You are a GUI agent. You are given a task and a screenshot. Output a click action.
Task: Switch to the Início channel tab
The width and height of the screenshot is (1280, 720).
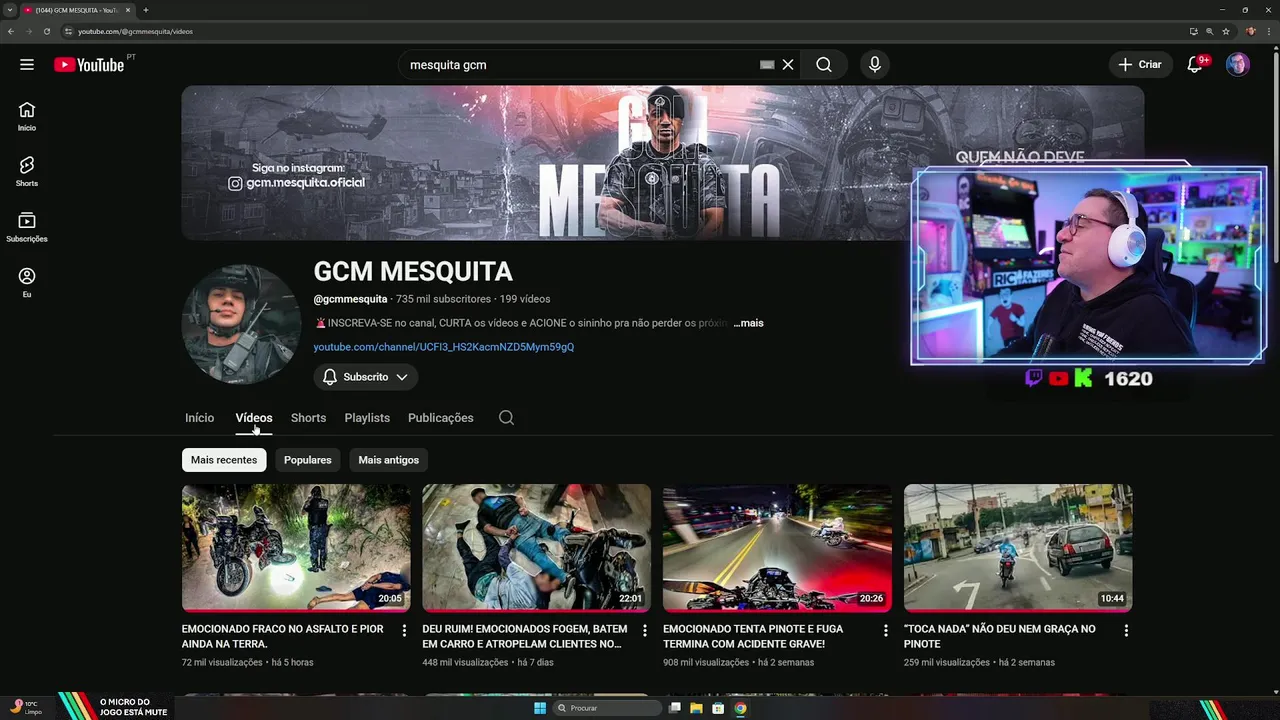199,418
